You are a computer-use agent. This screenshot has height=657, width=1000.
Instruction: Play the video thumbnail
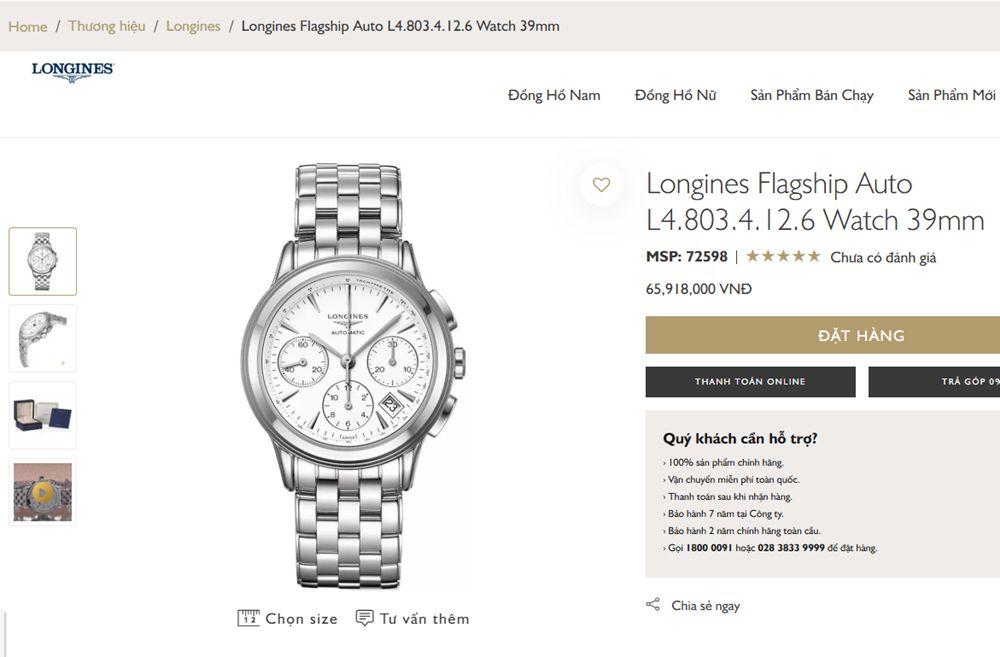pos(43,492)
